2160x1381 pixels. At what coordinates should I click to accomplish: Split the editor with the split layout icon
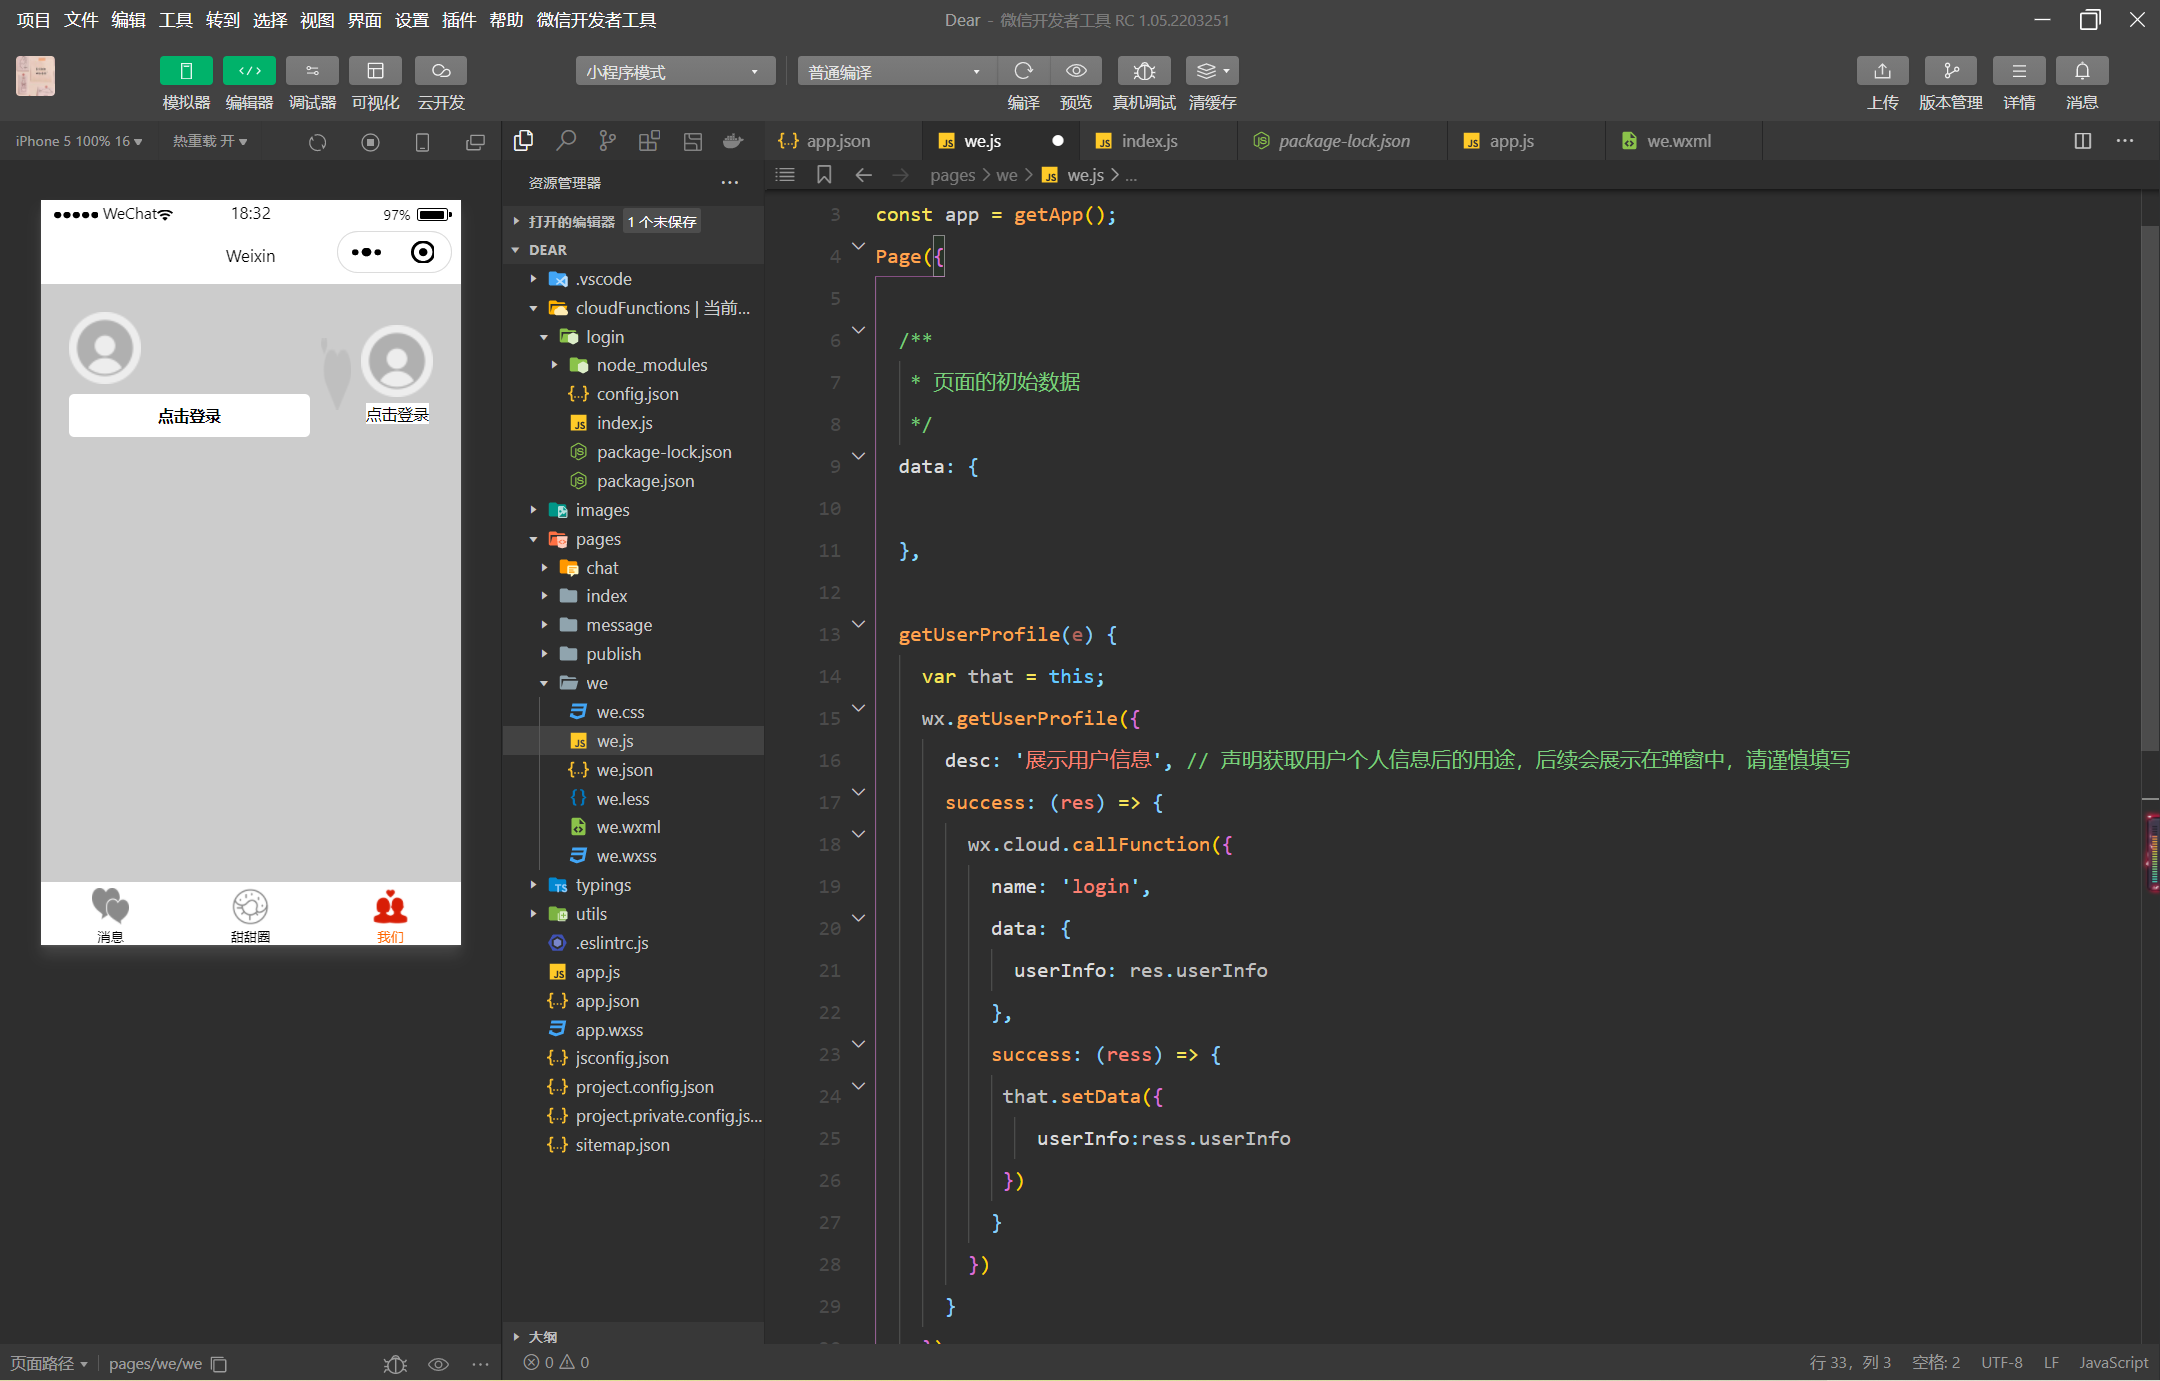click(2083, 141)
